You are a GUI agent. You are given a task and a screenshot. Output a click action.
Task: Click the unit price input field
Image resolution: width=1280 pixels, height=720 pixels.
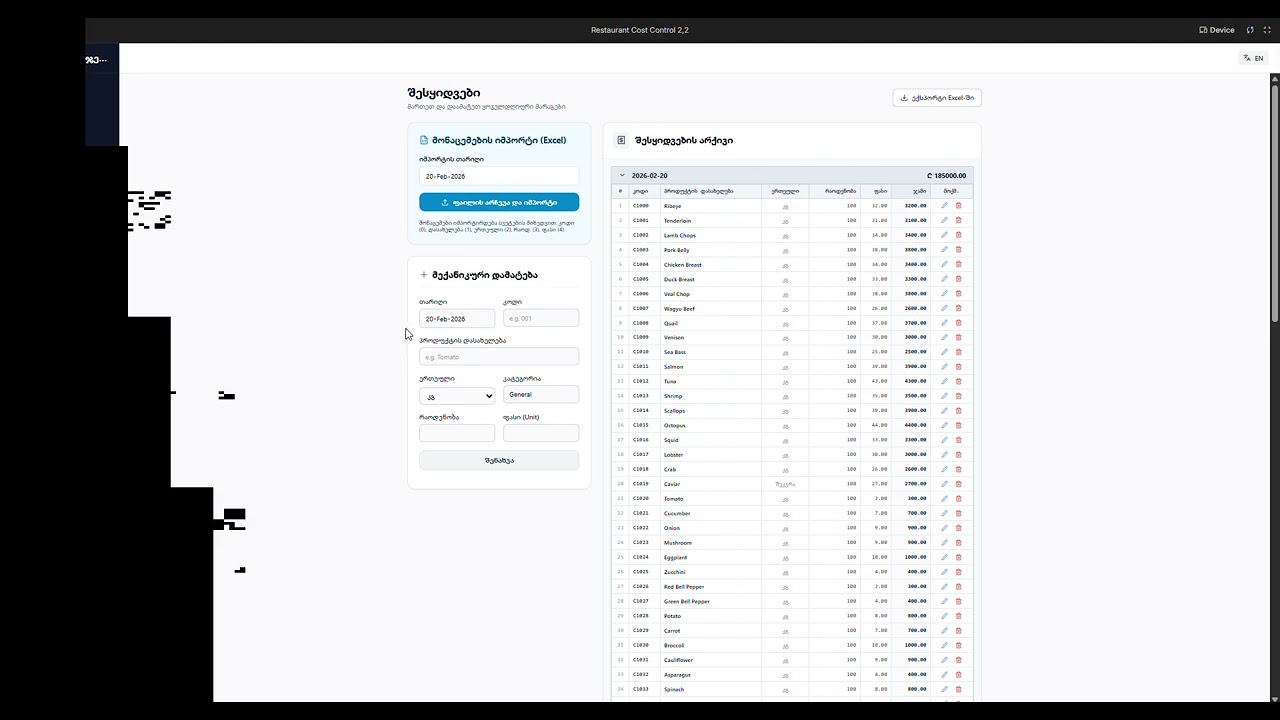pyautogui.click(x=541, y=433)
